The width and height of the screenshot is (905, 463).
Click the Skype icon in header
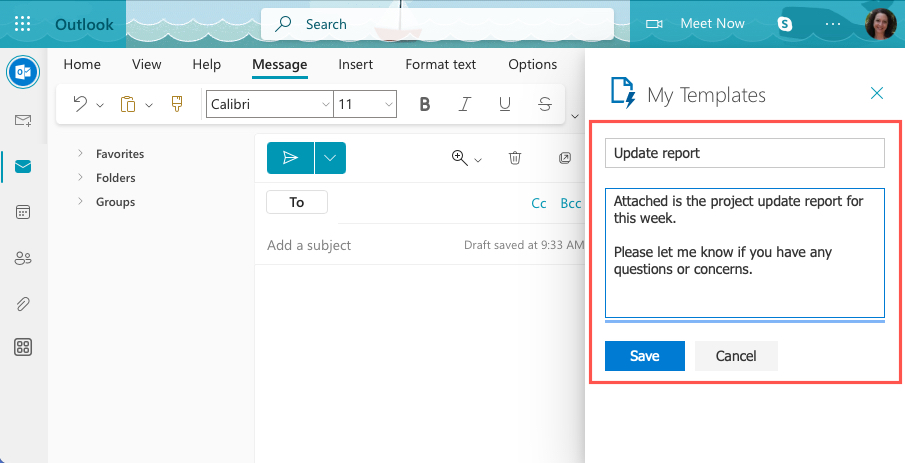click(x=785, y=23)
